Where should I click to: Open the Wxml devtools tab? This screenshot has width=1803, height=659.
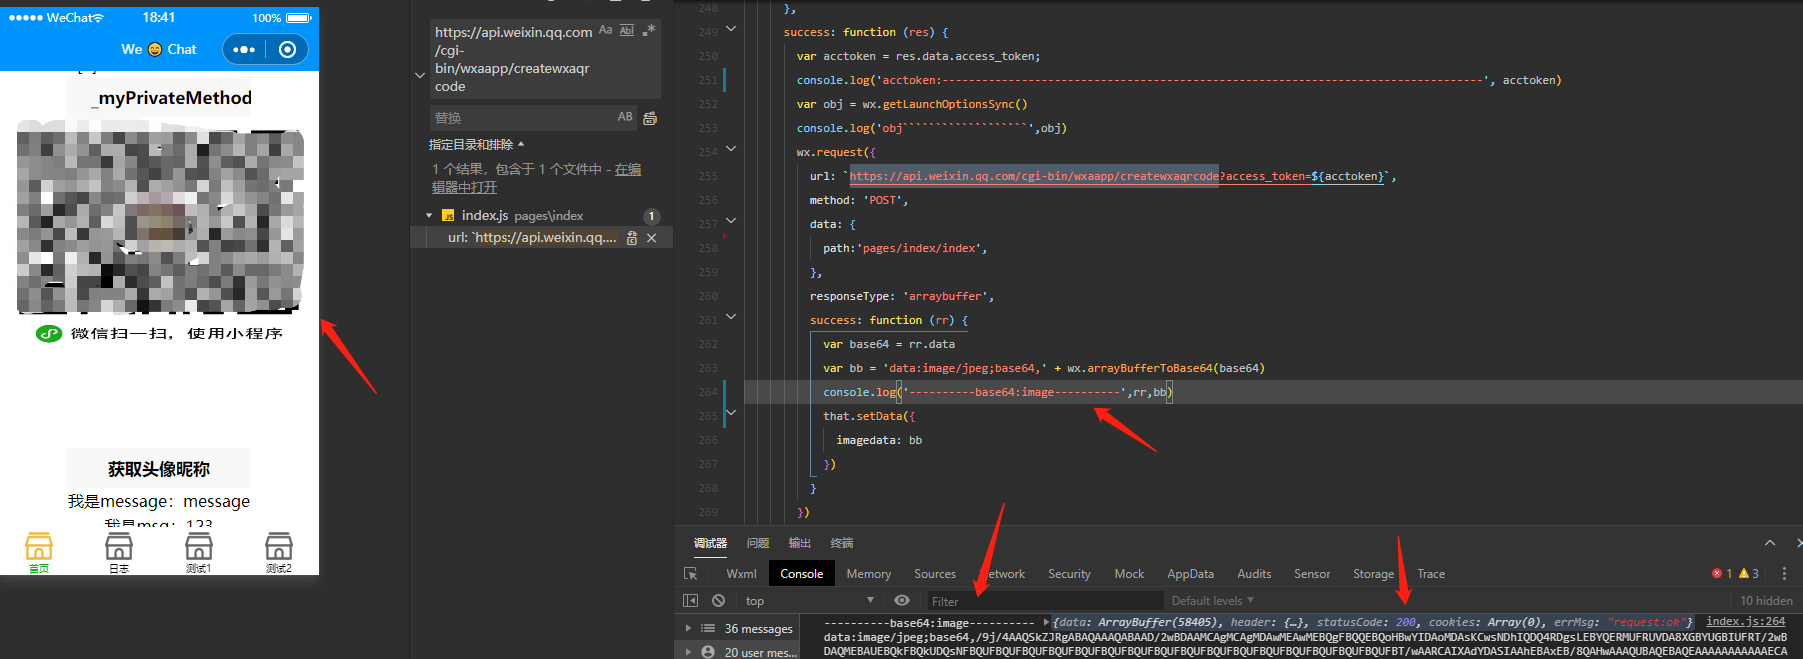[741, 574]
